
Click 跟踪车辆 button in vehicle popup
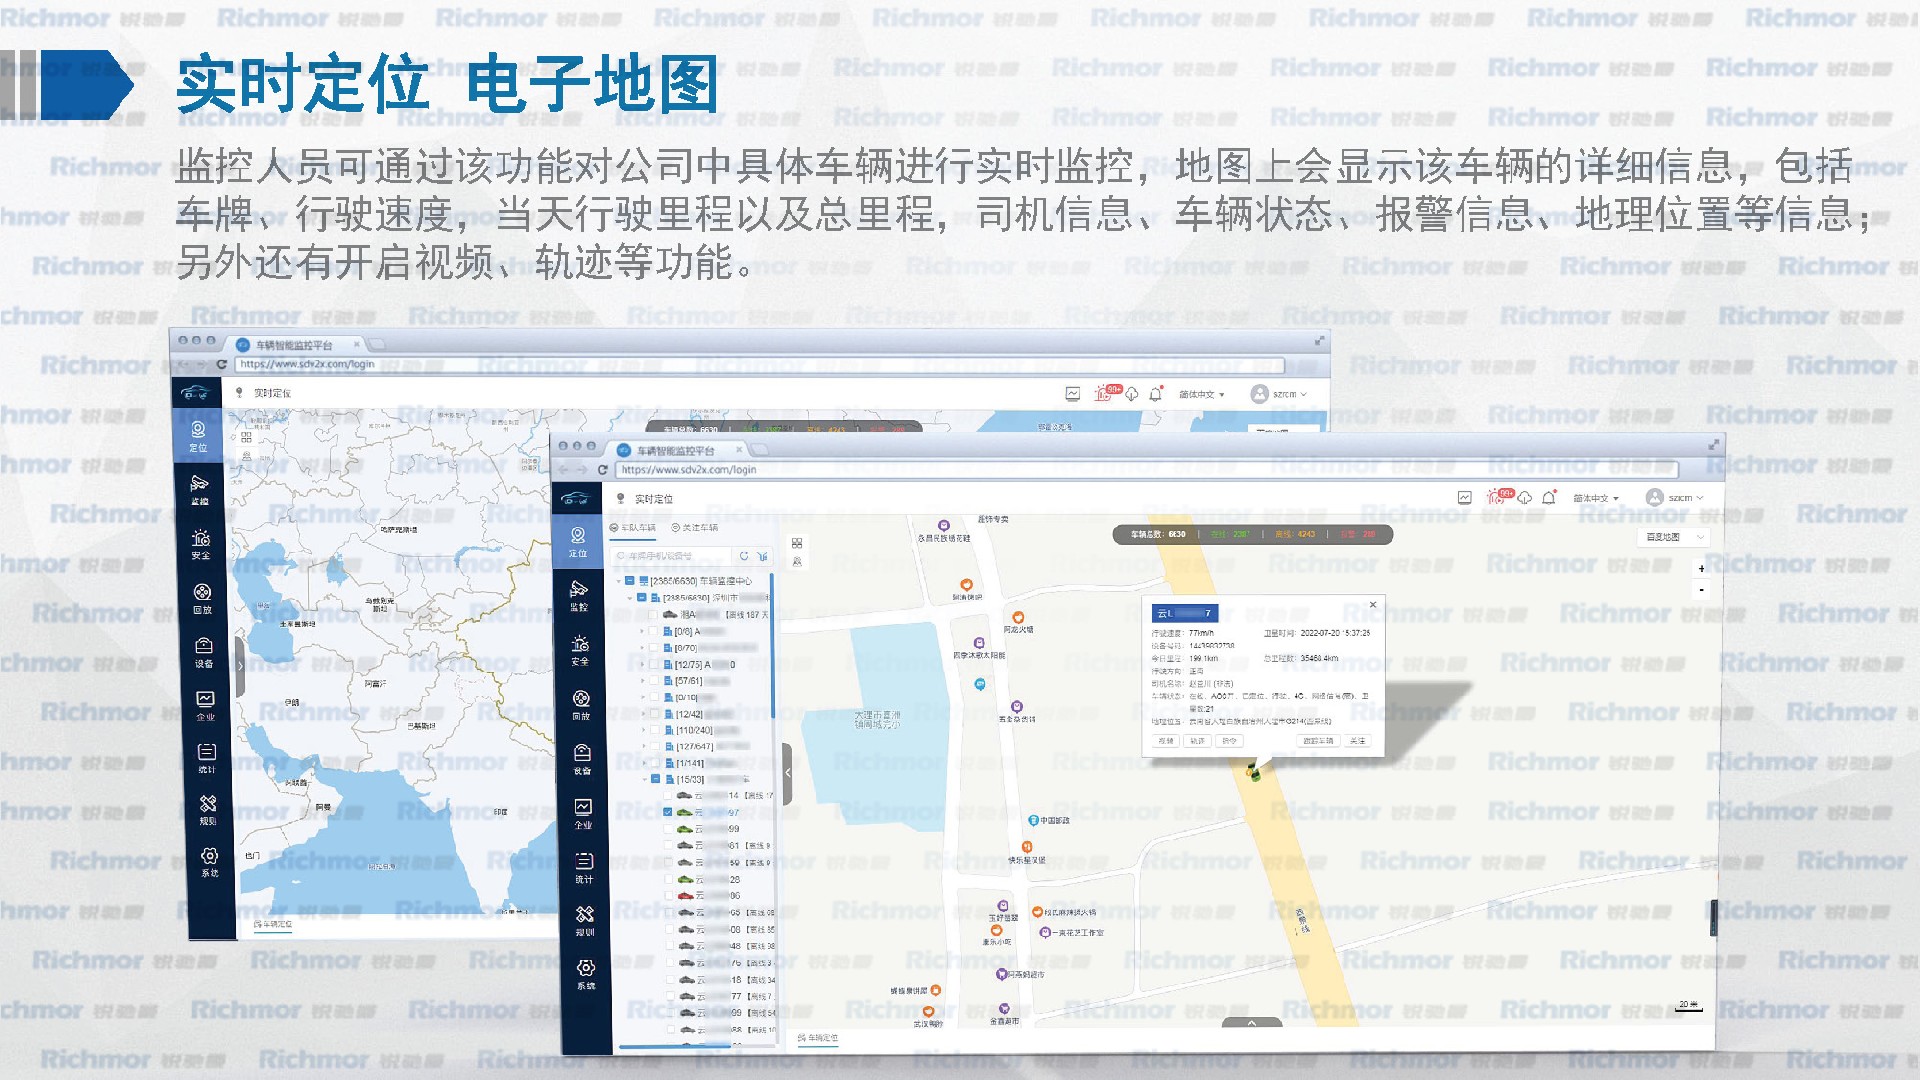pyautogui.click(x=1318, y=741)
